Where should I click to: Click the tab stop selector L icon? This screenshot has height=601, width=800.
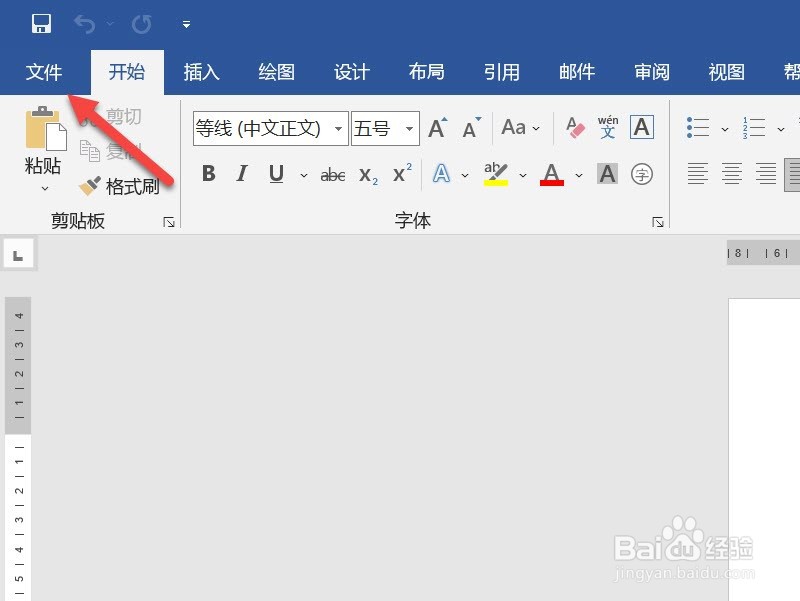(19, 254)
